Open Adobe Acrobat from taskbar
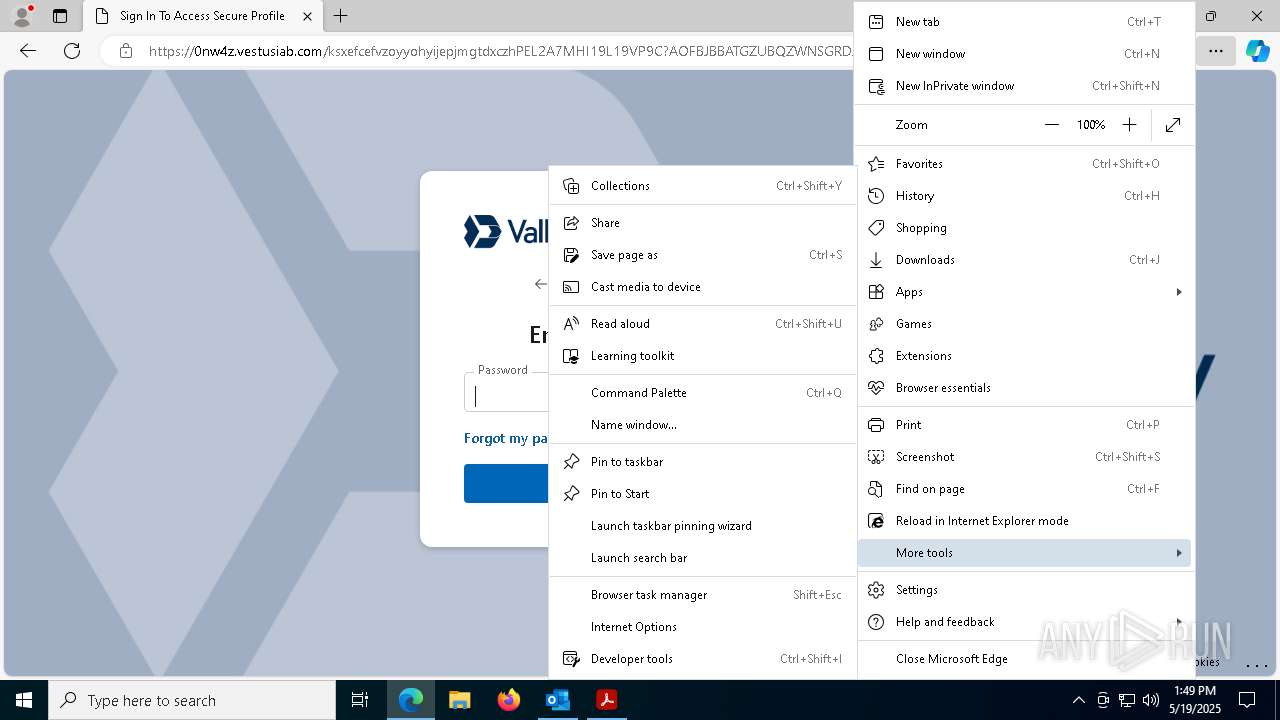The image size is (1280, 720). pos(606,700)
